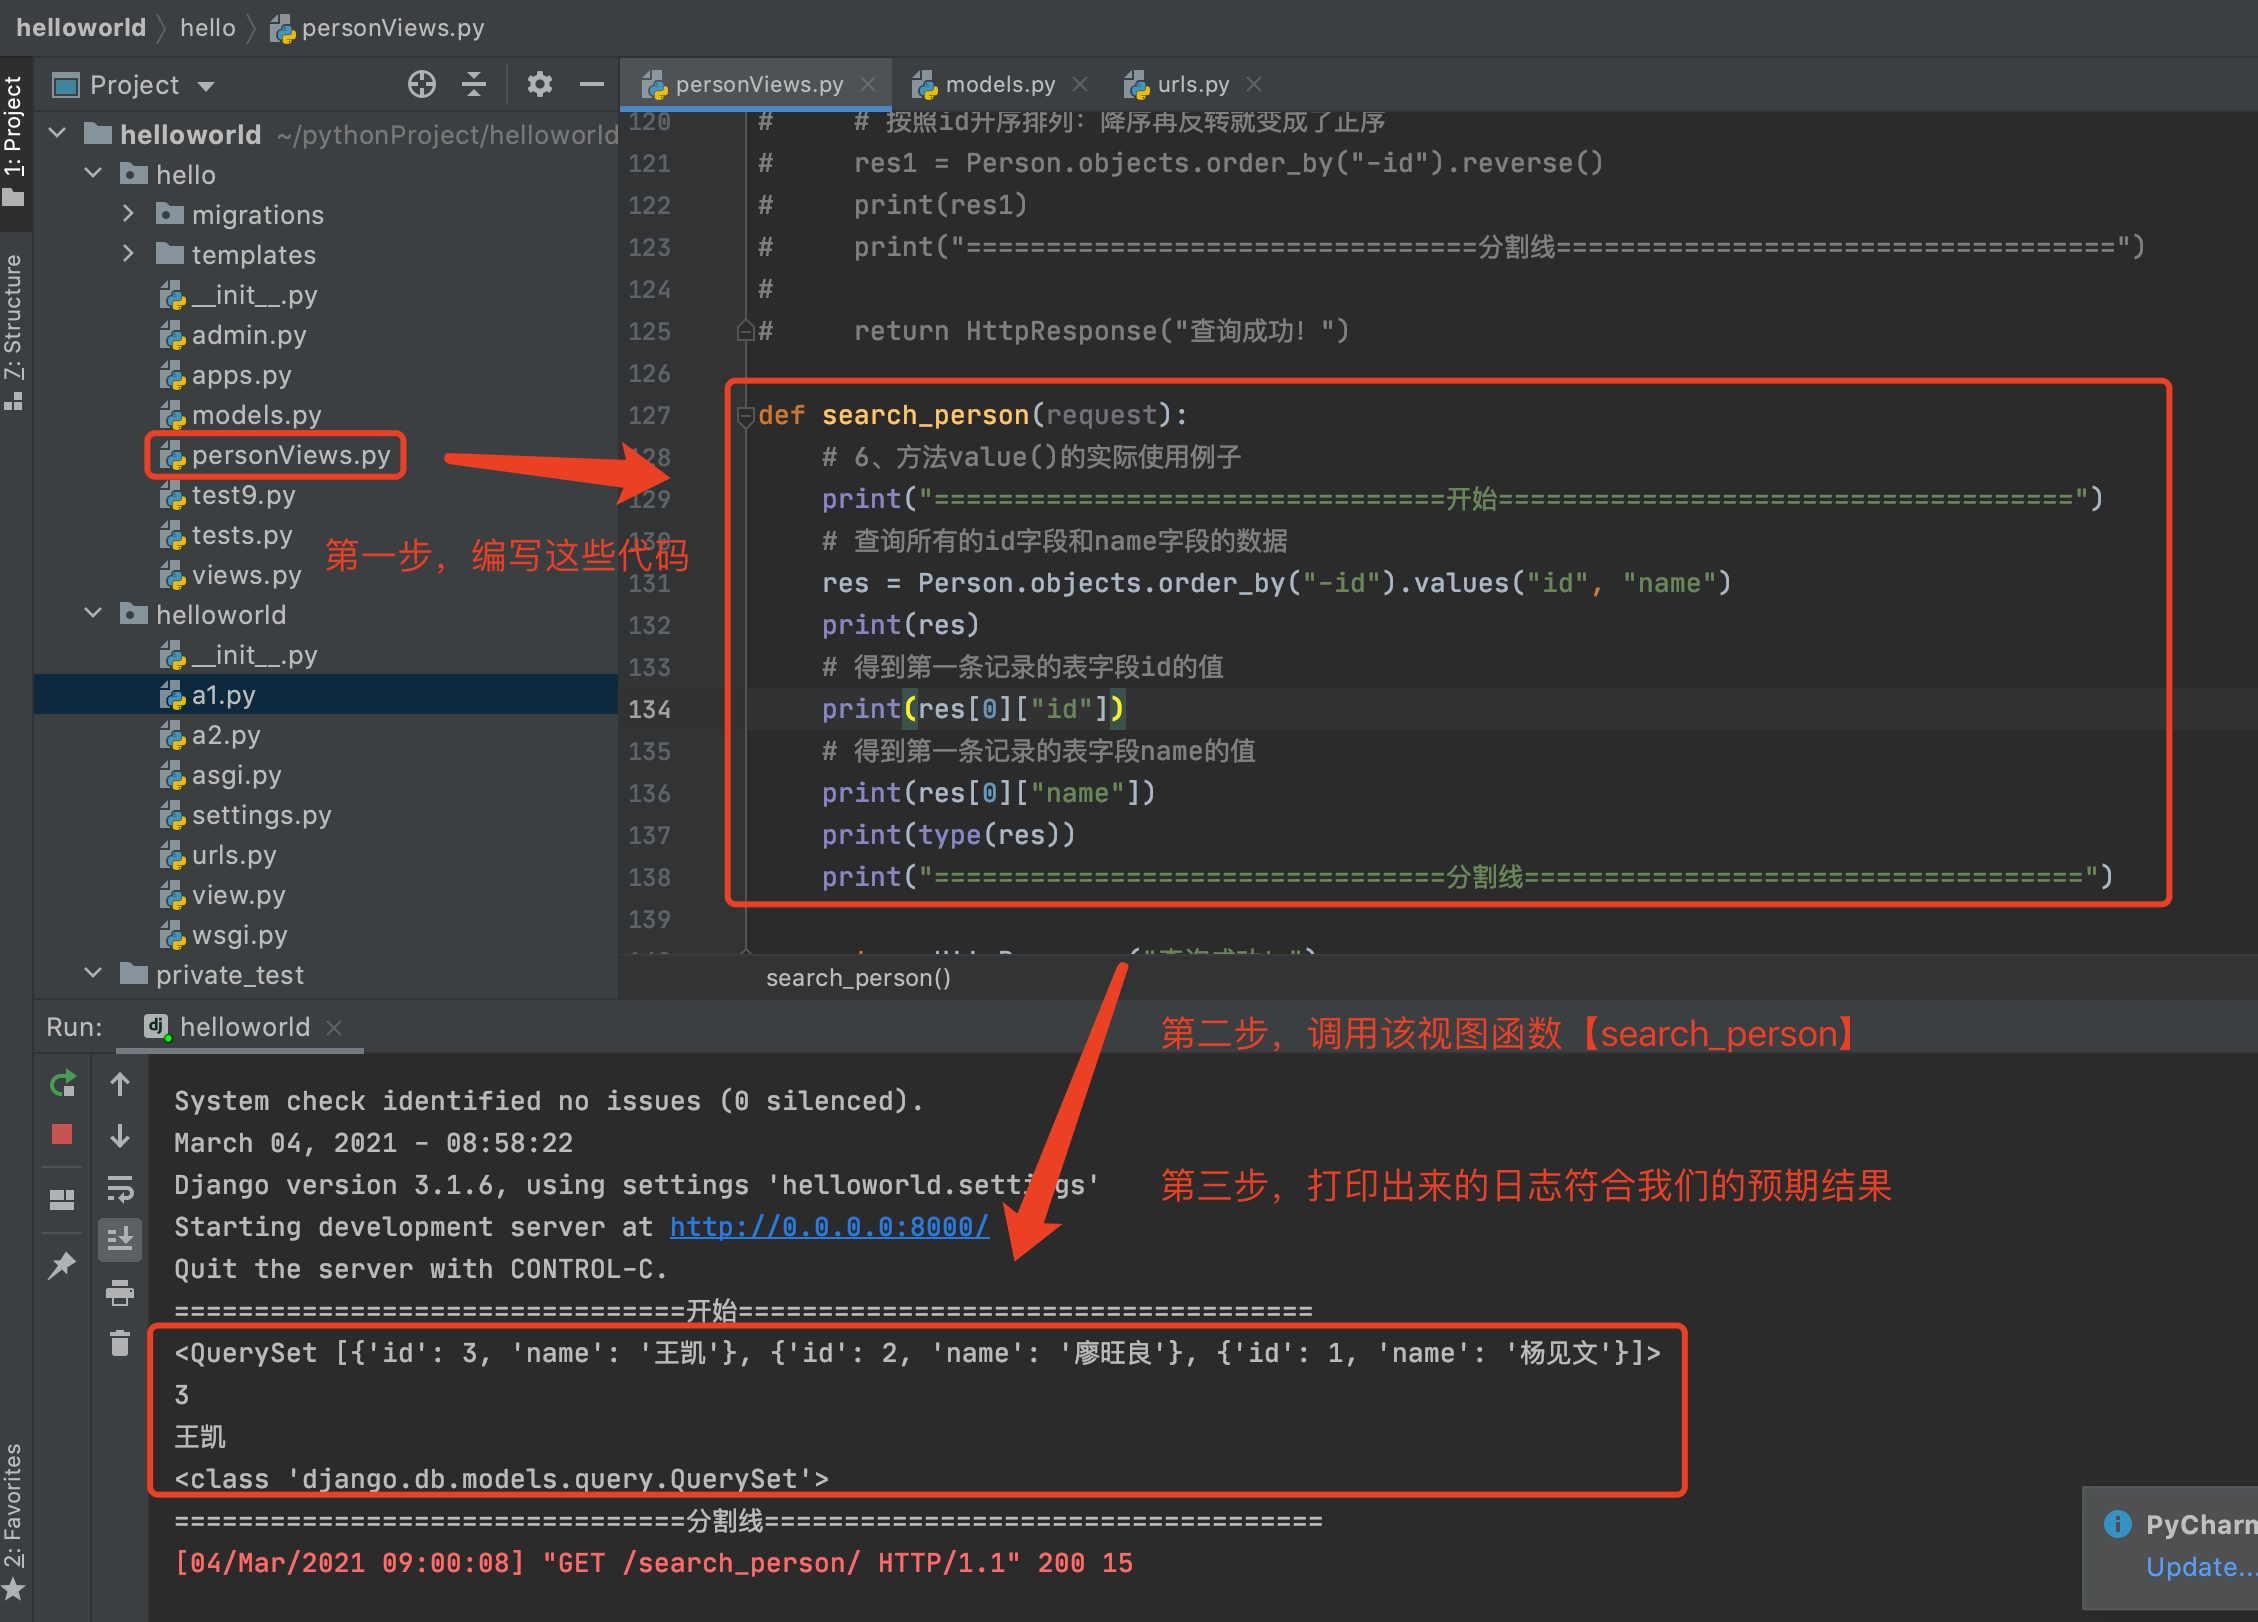Jump to next message in console

tap(120, 1135)
